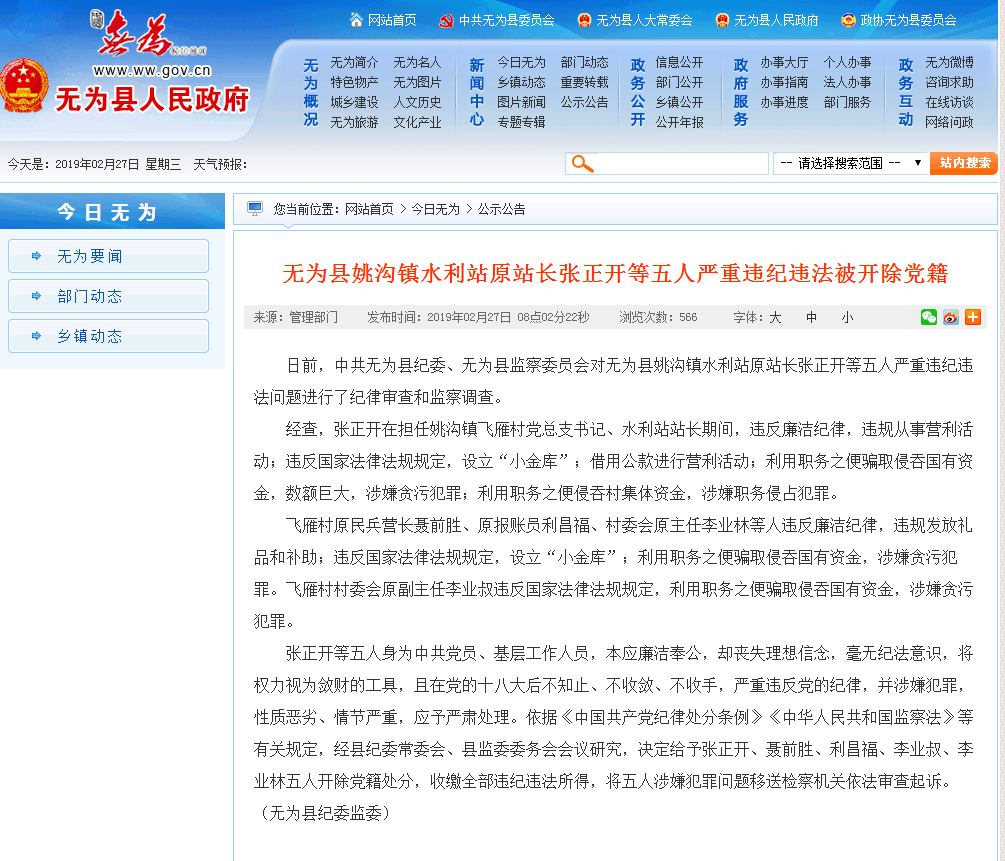The height and width of the screenshot is (861, 1005).
Task: Click the national emblem logo
Action: [x=24, y=87]
